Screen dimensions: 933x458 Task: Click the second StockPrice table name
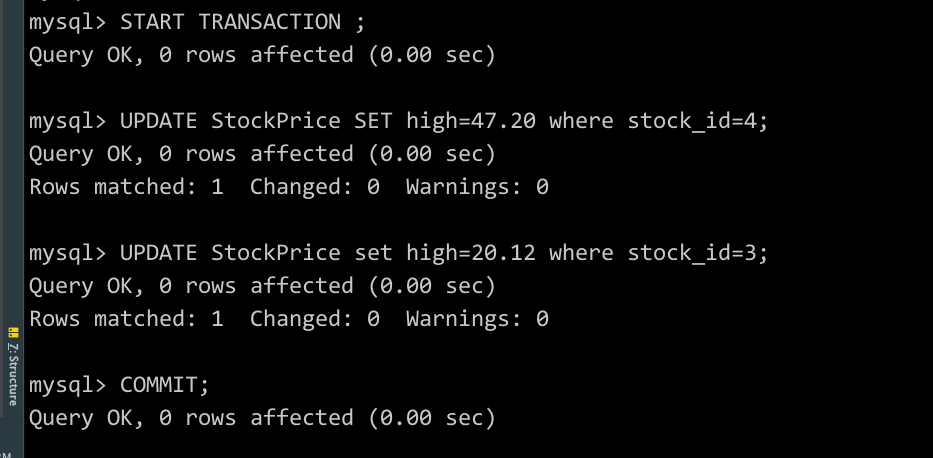pos(275,253)
